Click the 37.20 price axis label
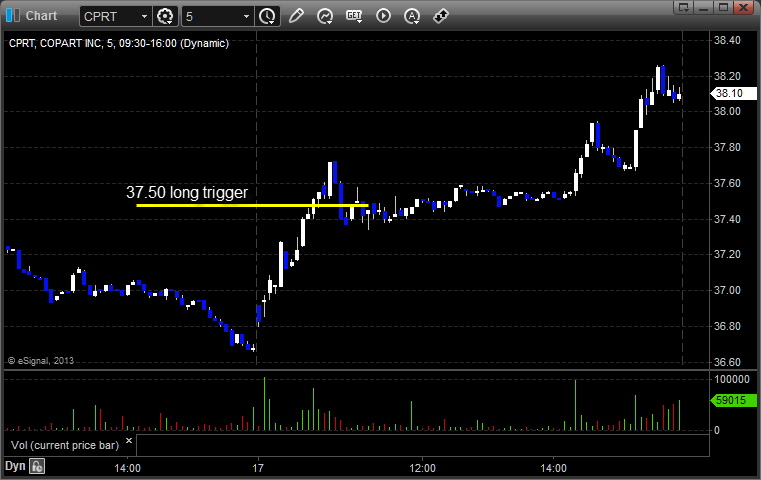Viewport: 761px width, 480px height. pyautogui.click(x=727, y=255)
